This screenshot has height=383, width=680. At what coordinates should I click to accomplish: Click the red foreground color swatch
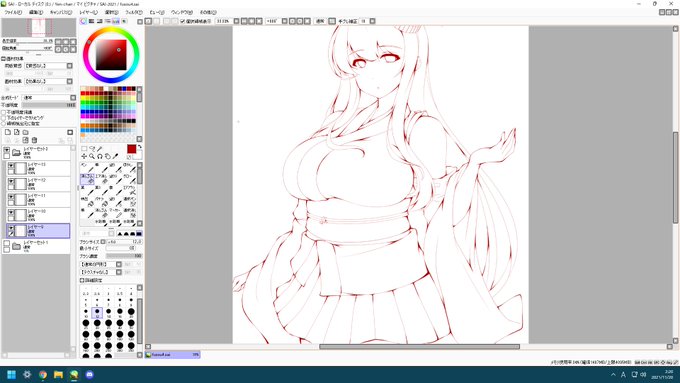(x=131, y=149)
